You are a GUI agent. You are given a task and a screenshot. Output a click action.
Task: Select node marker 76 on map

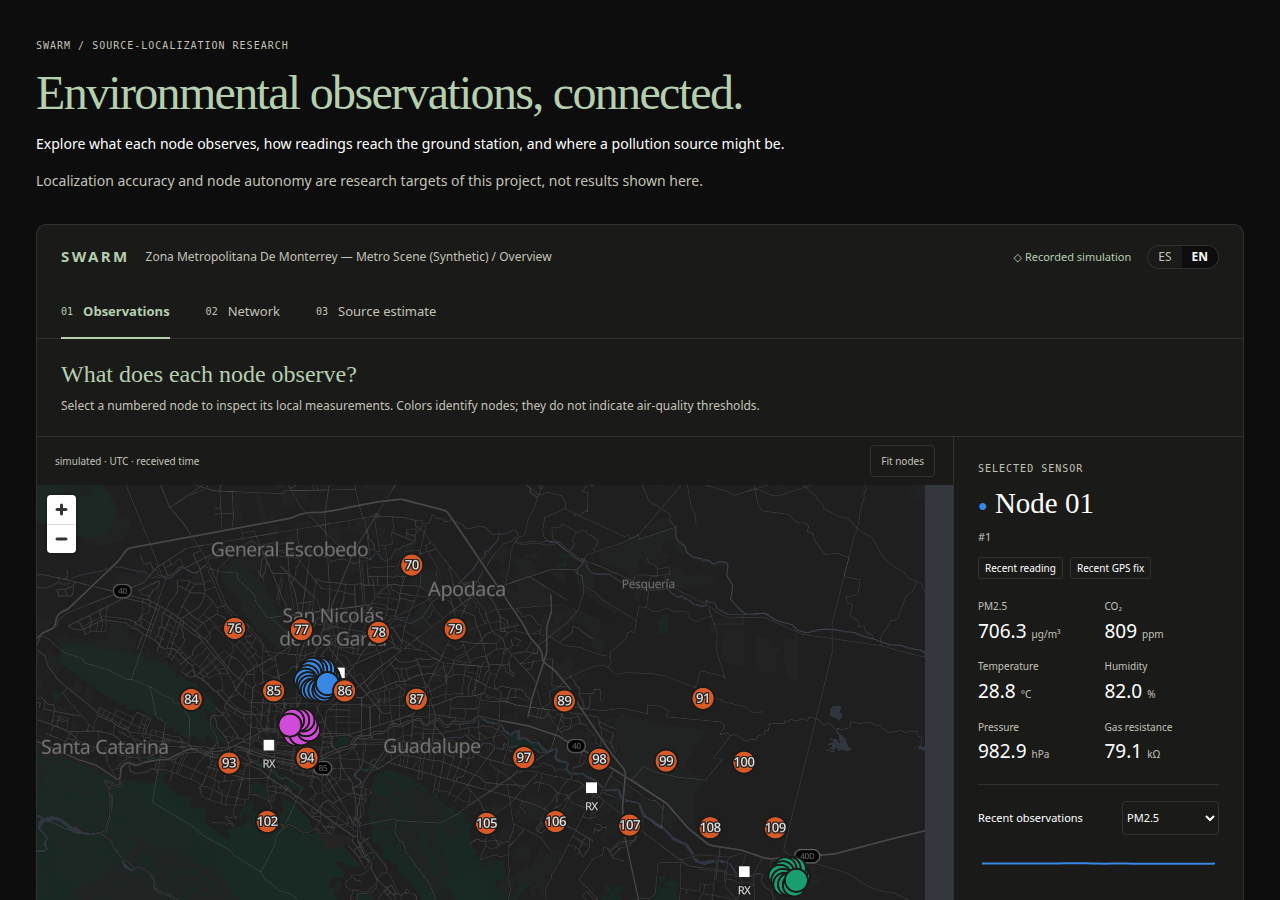[x=235, y=629]
